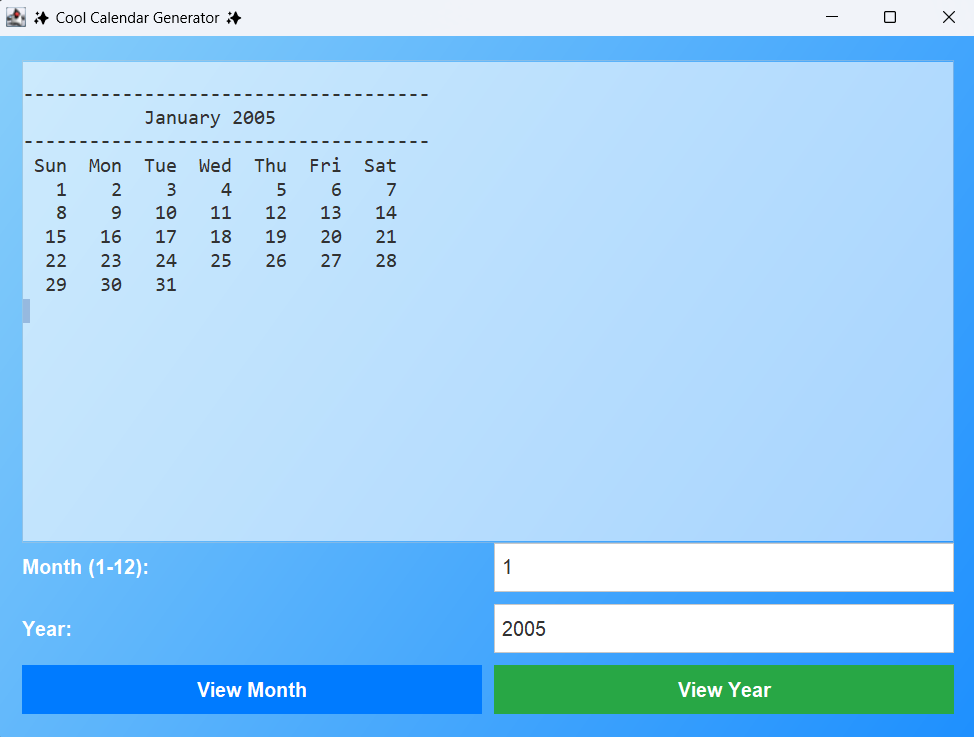
Task: Maximize the Cool Calendar Generator window
Action: 890,17
